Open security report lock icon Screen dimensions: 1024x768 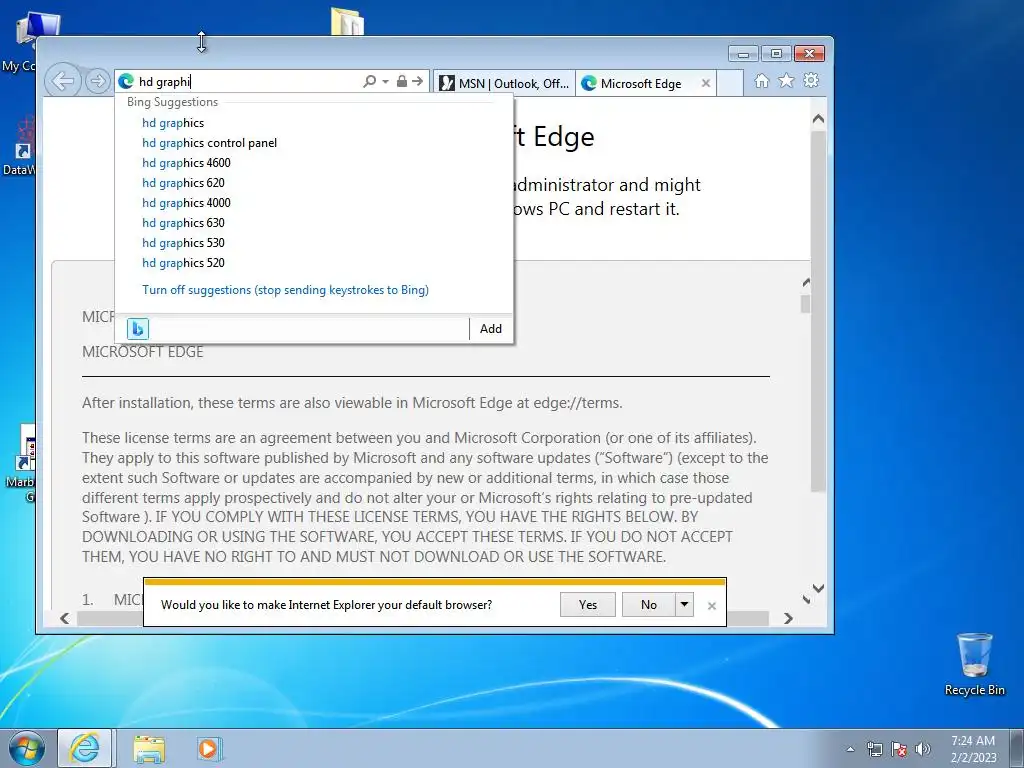[402, 81]
